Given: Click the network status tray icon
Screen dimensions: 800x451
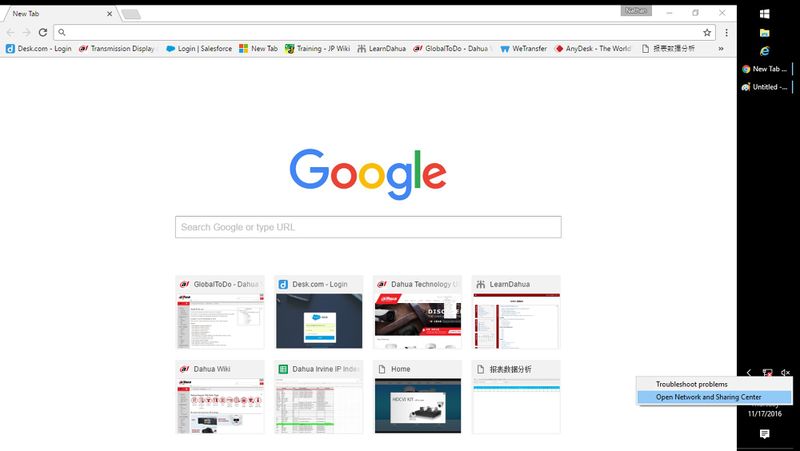Looking at the screenshot, I should [767, 372].
